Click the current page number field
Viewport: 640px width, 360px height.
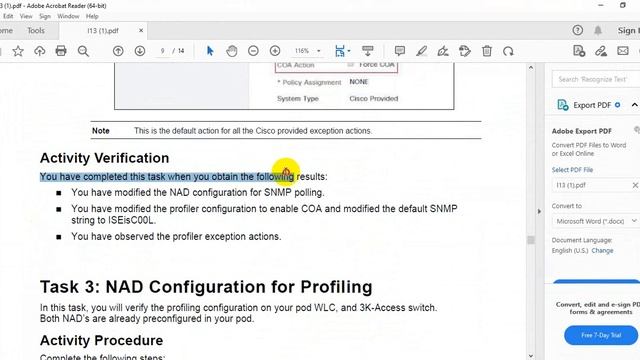click(162, 51)
